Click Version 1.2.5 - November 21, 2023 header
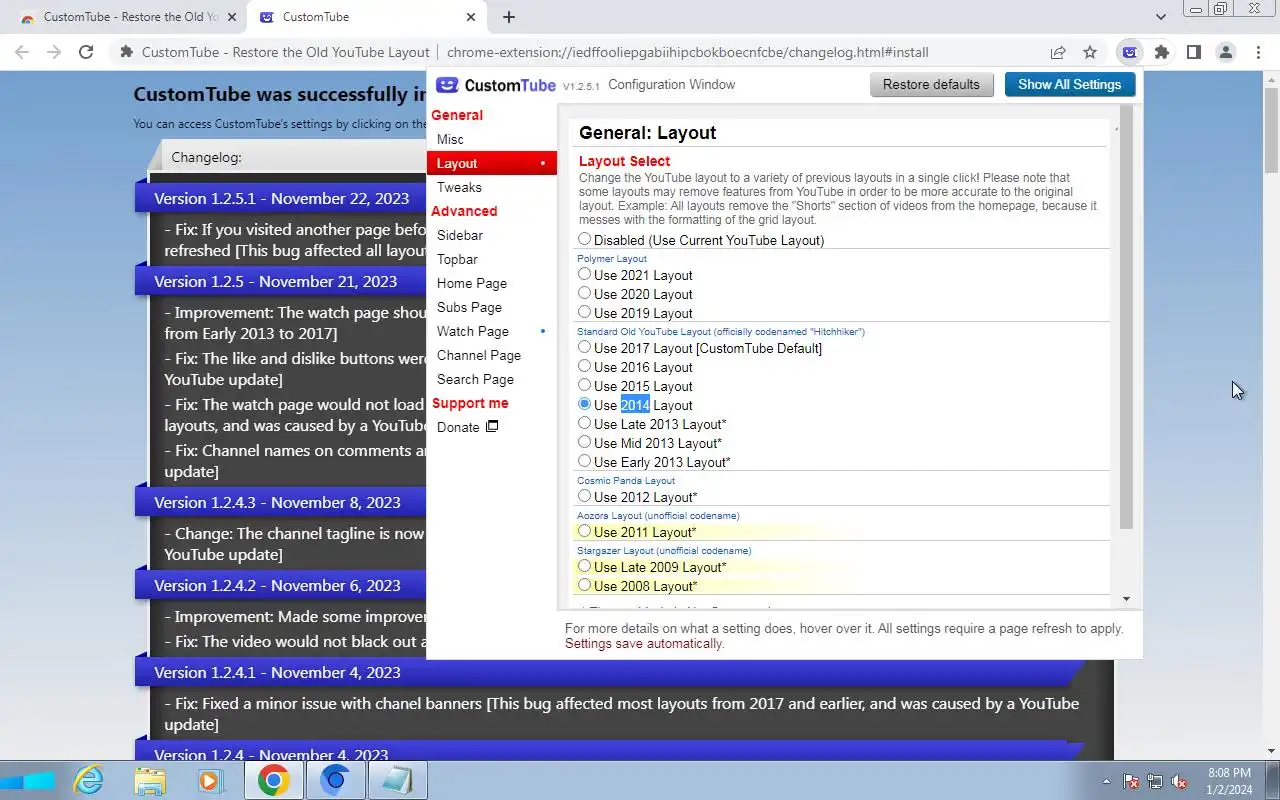The width and height of the screenshot is (1280, 800). pos(275,281)
